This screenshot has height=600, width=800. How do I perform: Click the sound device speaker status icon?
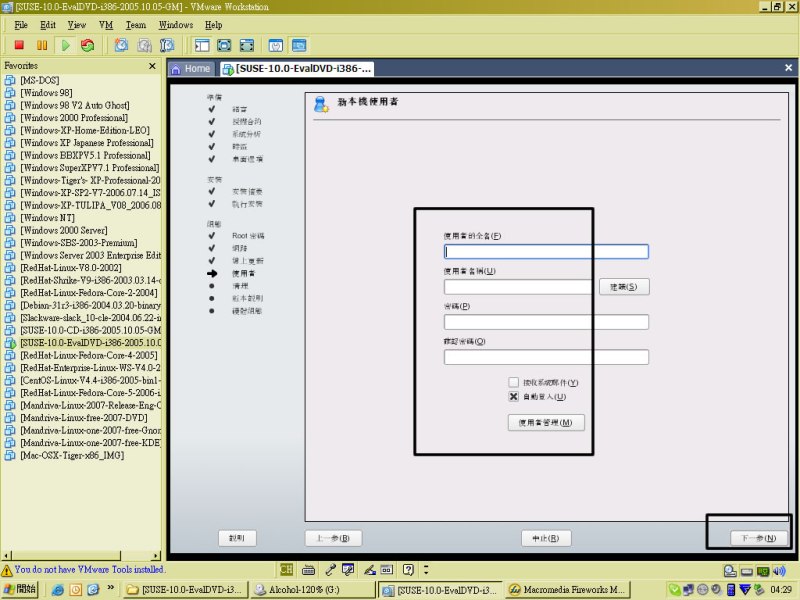coord(779,571)
